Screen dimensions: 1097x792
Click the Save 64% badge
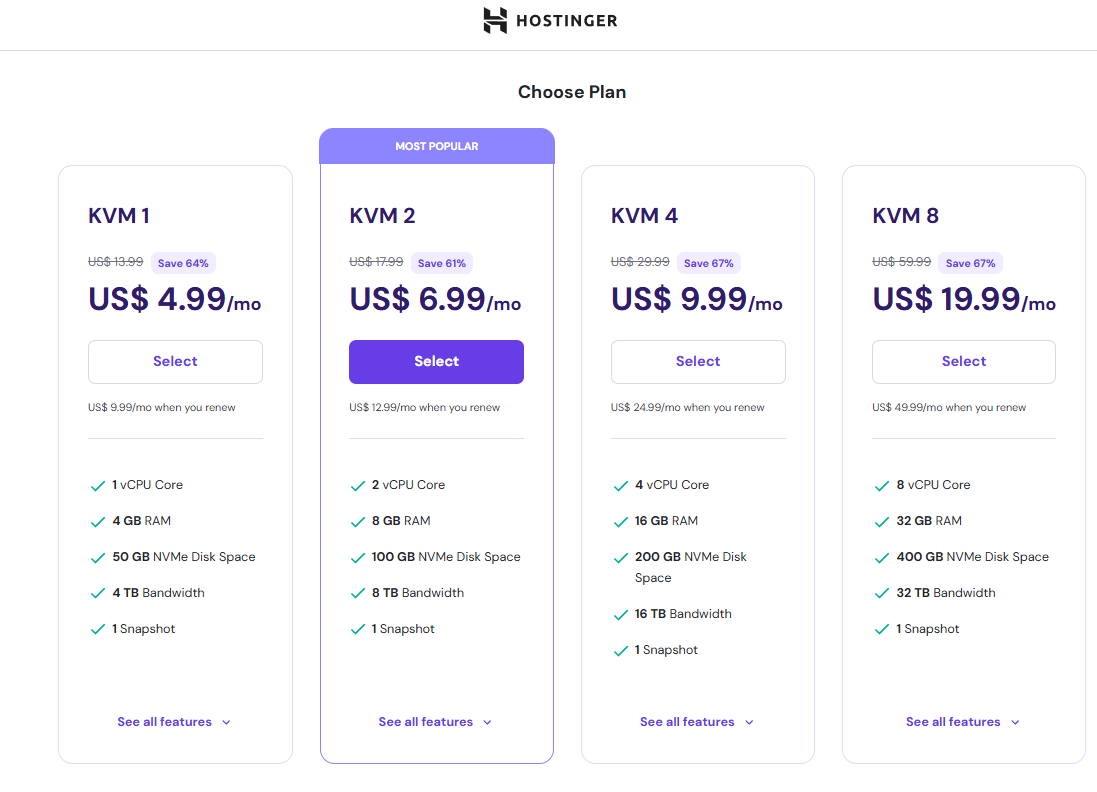(183, 263)
